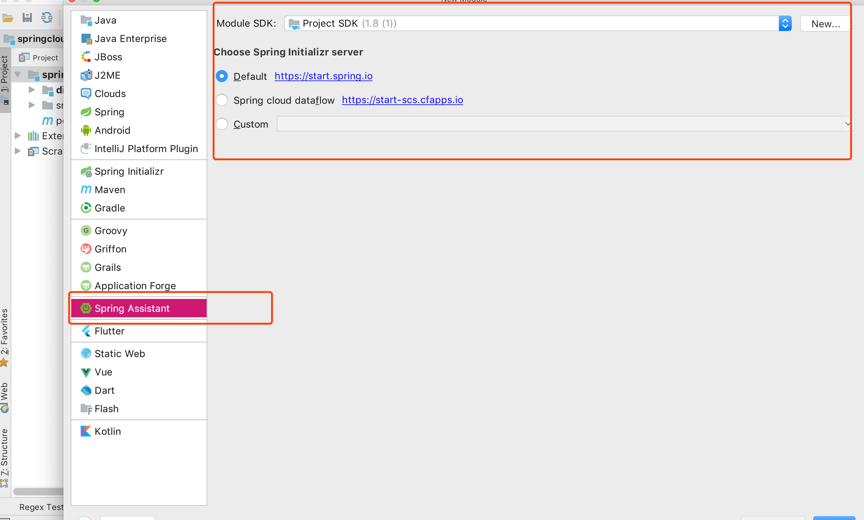
Task: Select the Java module type
Action: point(139,20)
